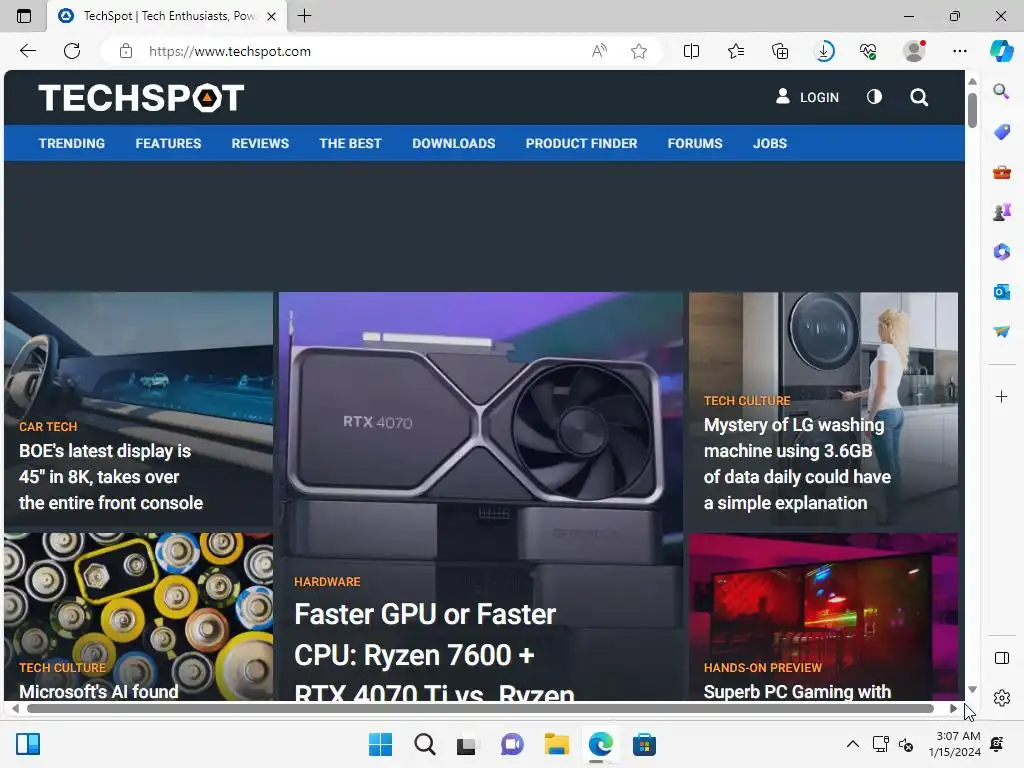The width and height of the screenshot is (1024, 768).
Task: Click the LOGIN link
Action: point(807,97)
